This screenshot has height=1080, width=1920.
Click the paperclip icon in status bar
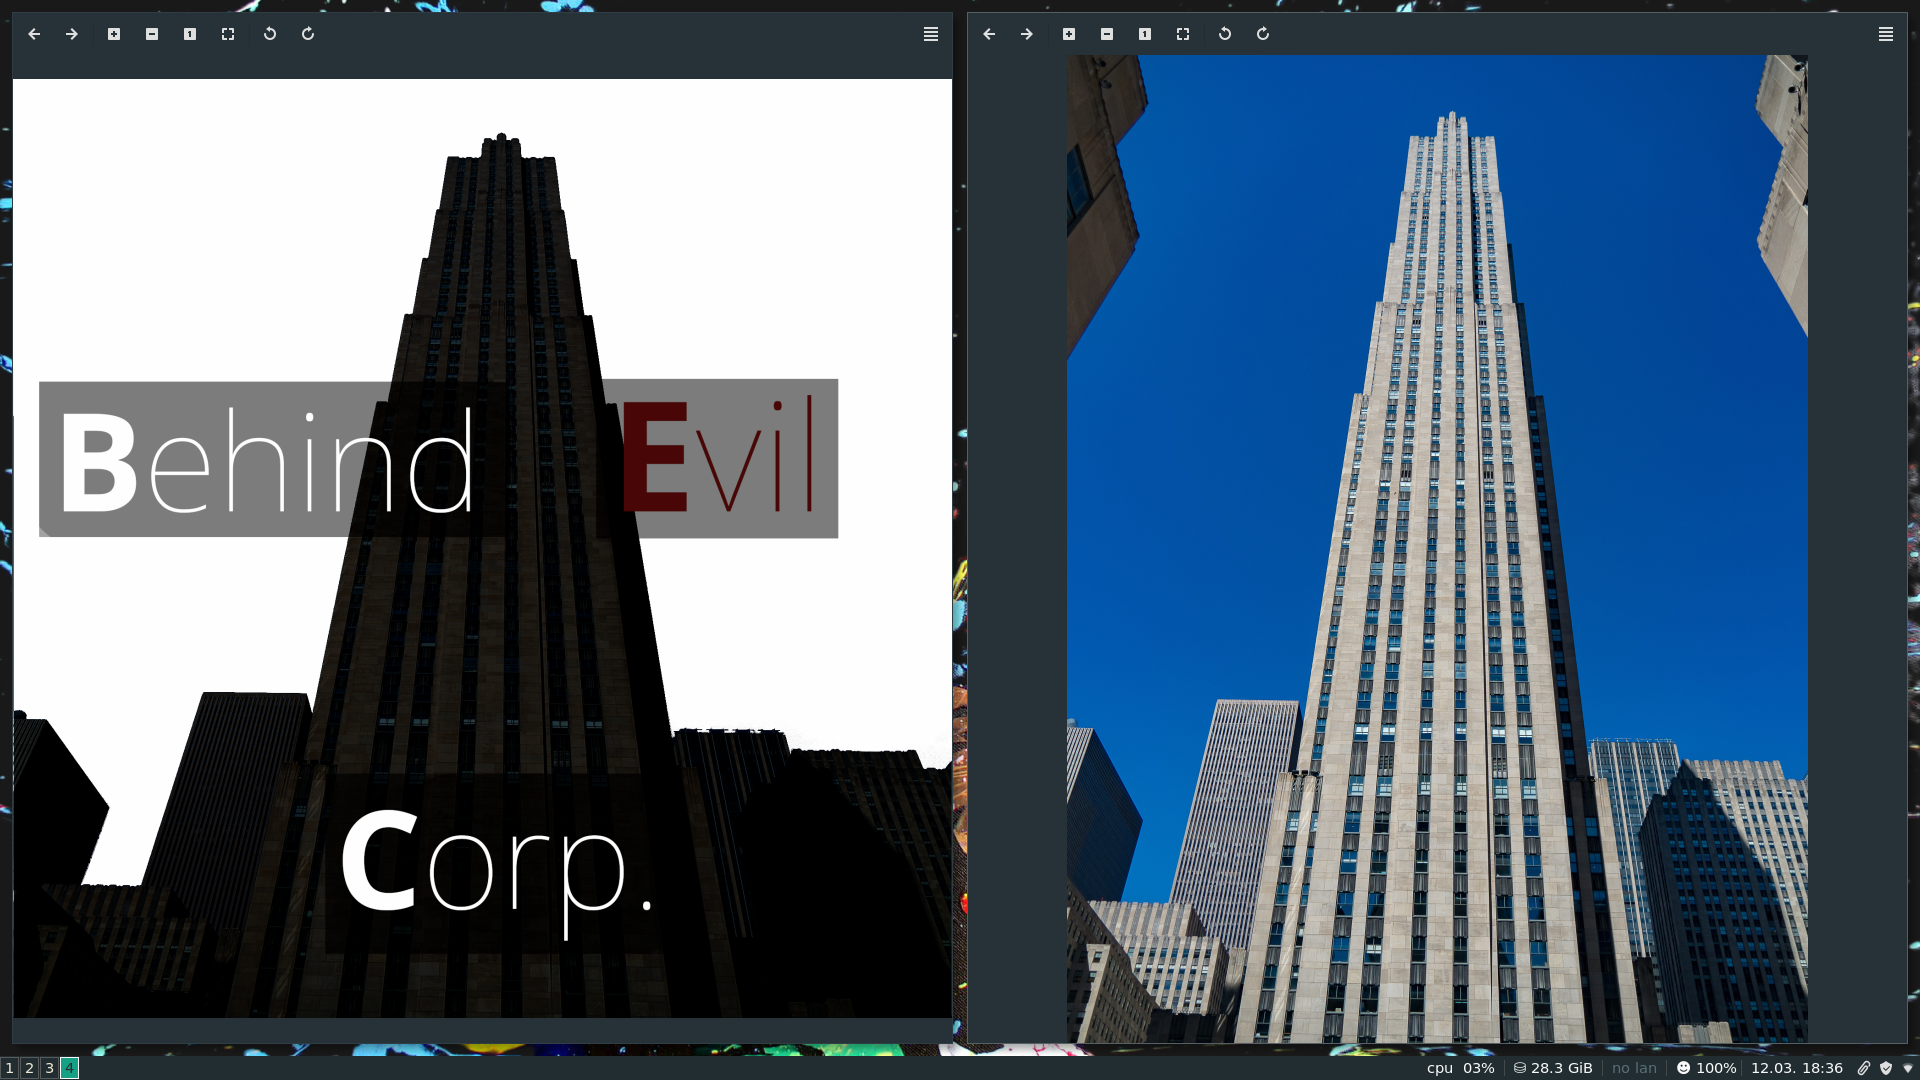pos(1864,1068)
